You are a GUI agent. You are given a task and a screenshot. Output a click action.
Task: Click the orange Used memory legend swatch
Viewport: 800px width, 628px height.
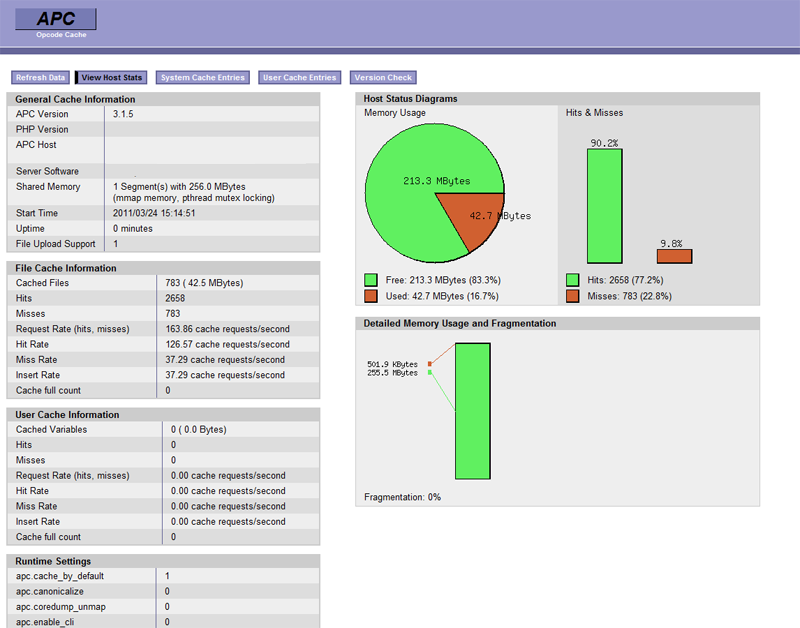tap(371, 296)
